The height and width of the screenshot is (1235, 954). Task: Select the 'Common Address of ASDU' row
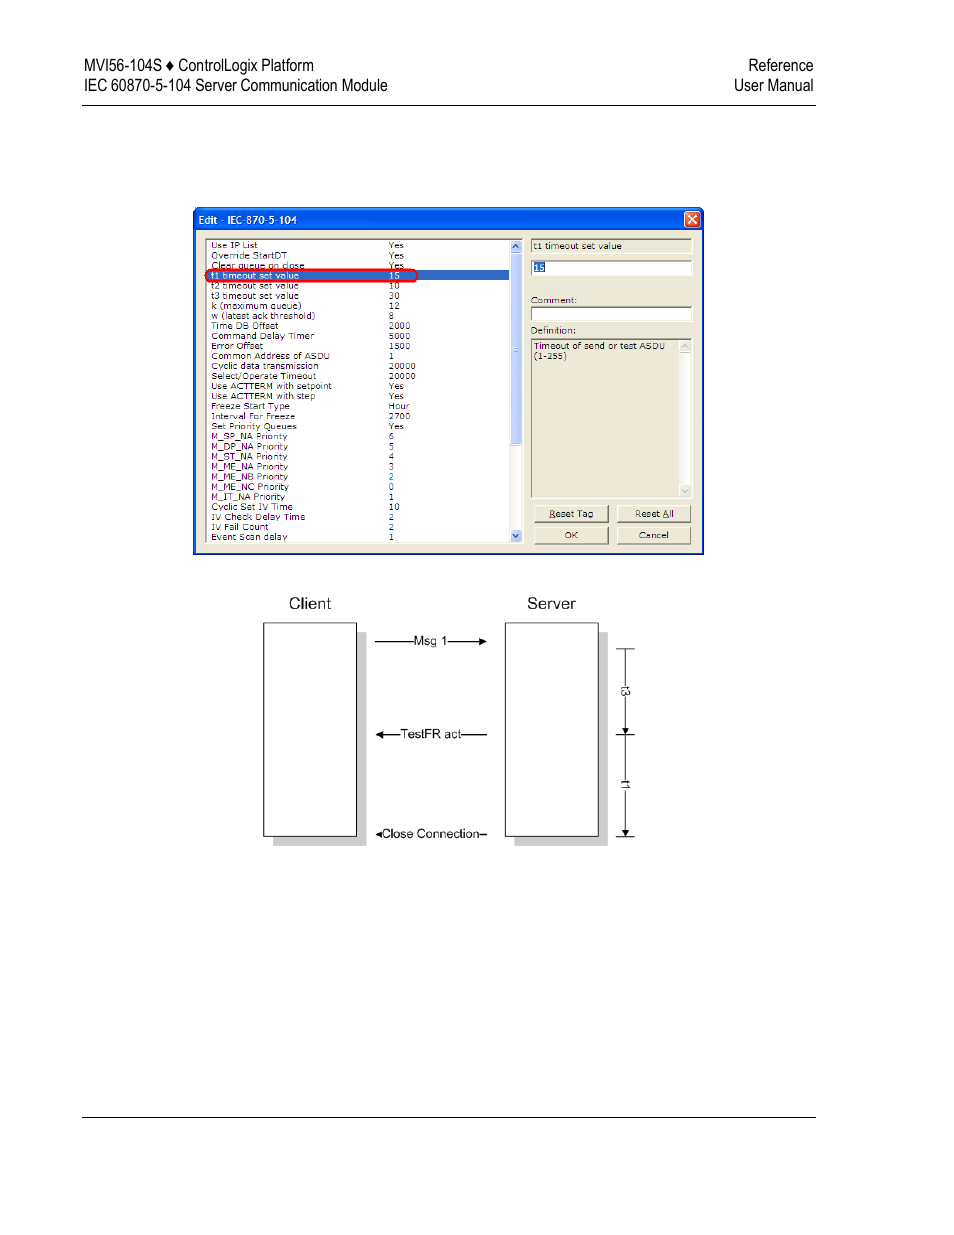358,356
